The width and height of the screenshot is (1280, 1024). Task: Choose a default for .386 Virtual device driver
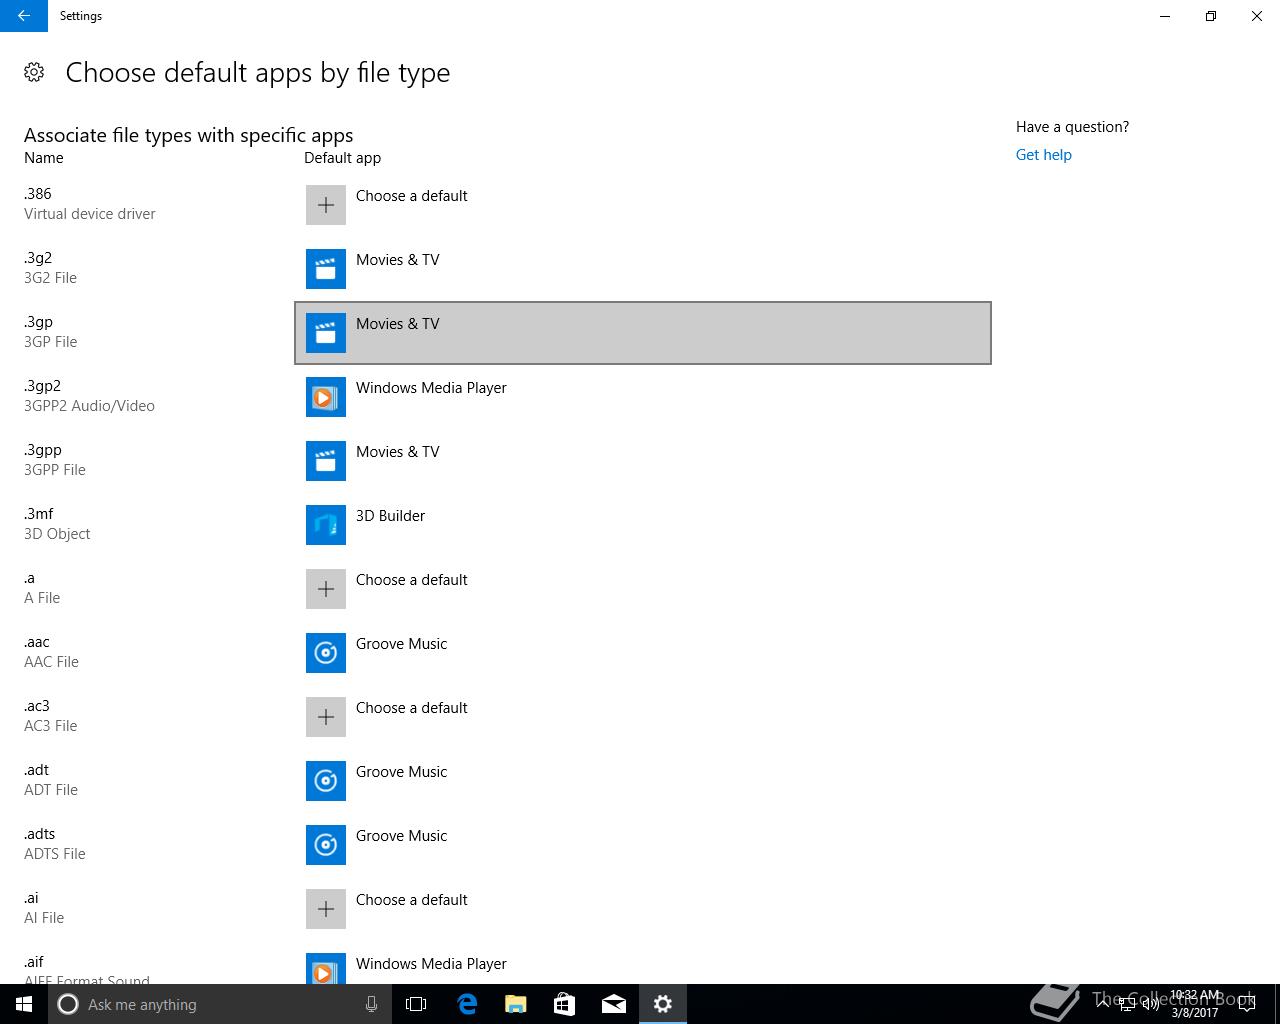click(x=643, y=205)
